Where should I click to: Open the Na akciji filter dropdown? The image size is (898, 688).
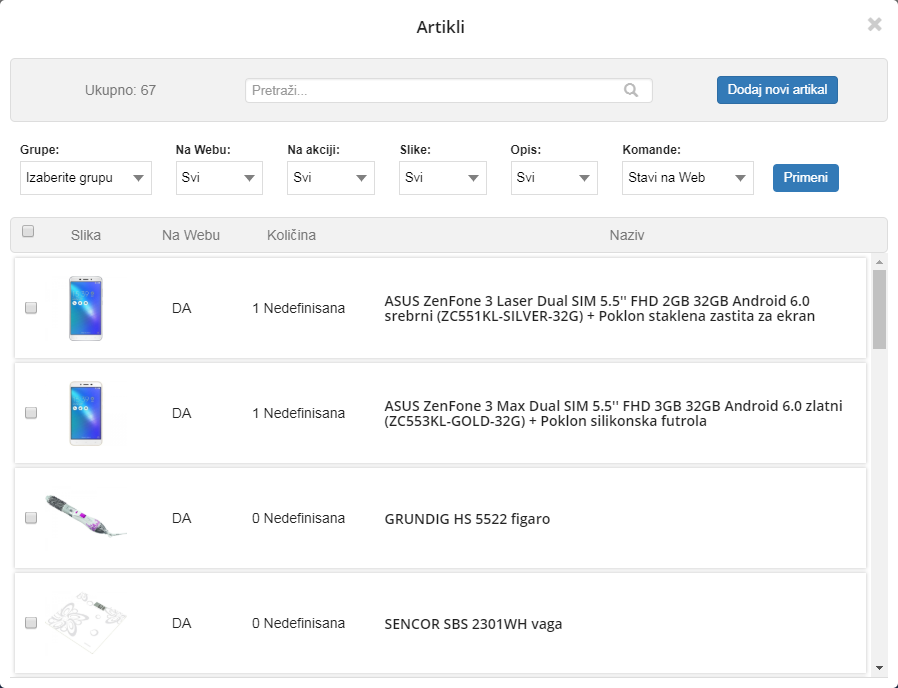tap(331, 178)
